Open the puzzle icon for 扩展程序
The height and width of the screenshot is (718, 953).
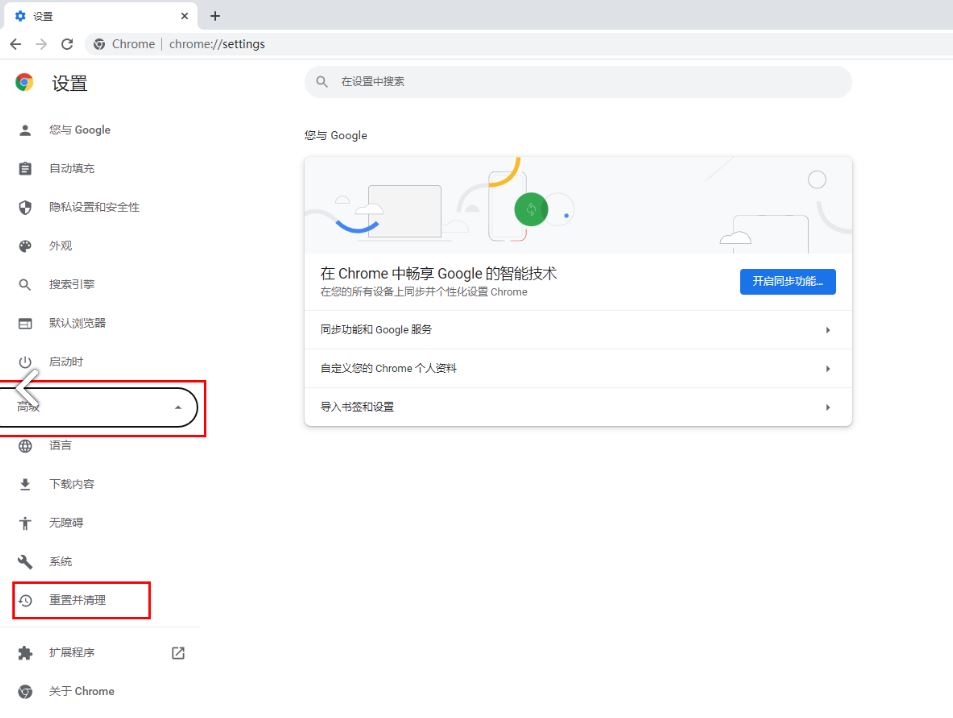pos(25,653)
